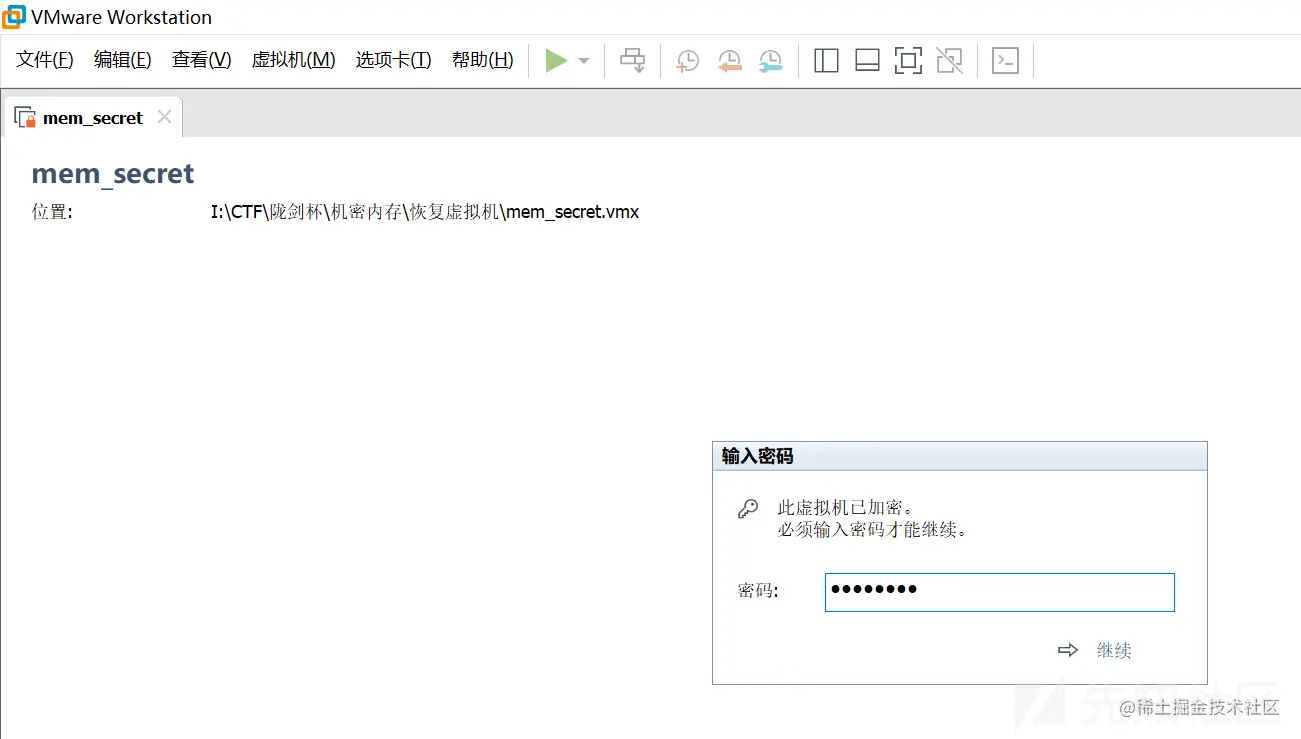
Task: Revert to snapshot using the clock-arrow icon
Action: pos(729,61)
